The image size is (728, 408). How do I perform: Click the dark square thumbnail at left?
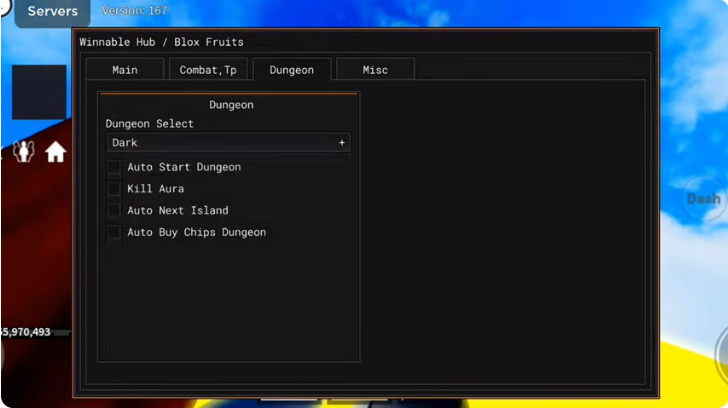pyautogui.click(x=39, y=92)
